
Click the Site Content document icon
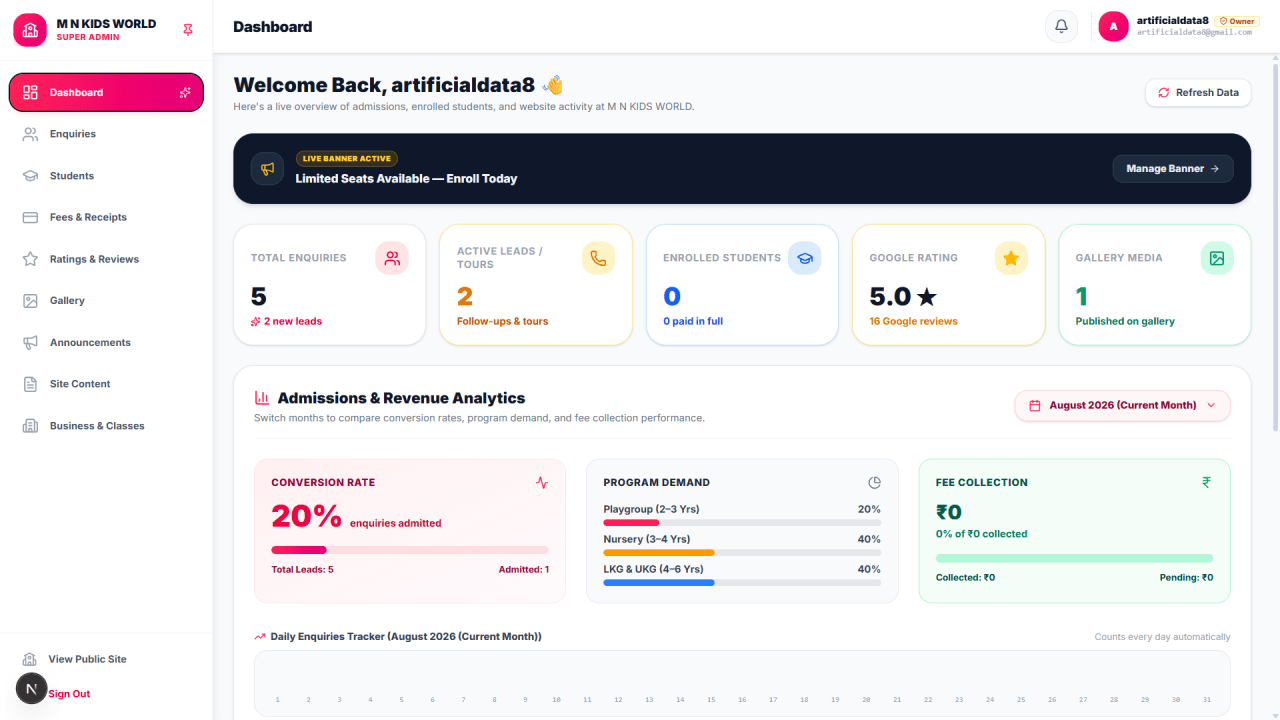(x=30, y=384)
